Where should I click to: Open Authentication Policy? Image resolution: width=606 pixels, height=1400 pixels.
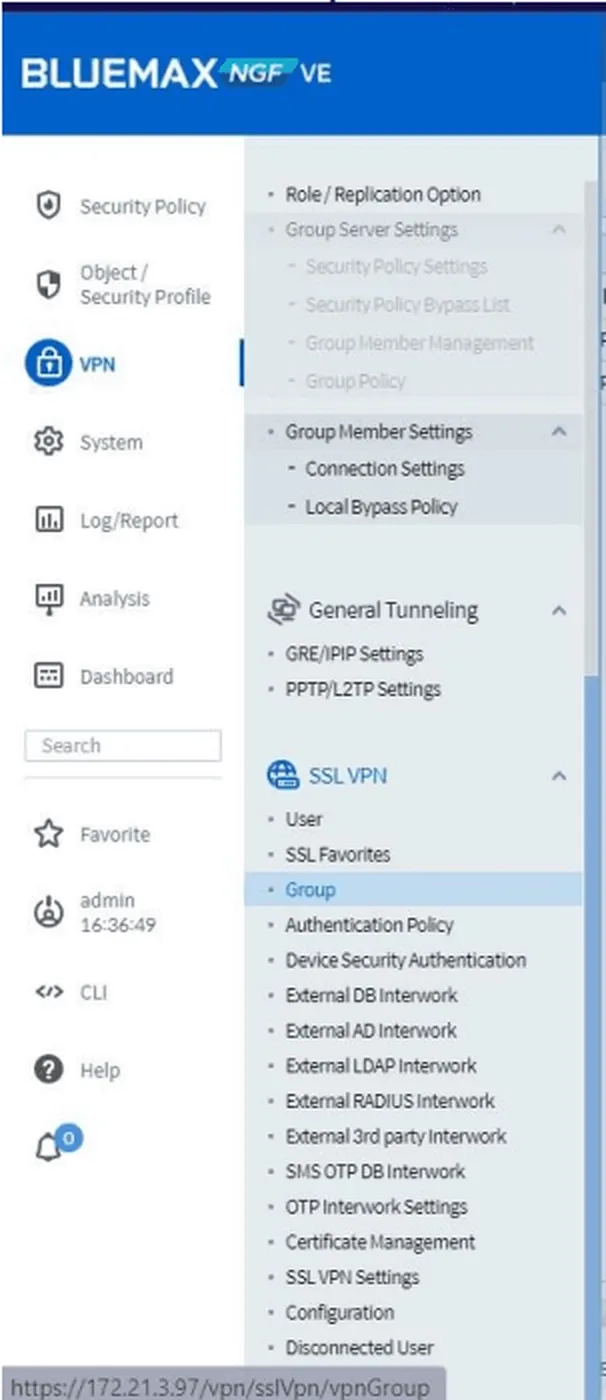(369, 925)
